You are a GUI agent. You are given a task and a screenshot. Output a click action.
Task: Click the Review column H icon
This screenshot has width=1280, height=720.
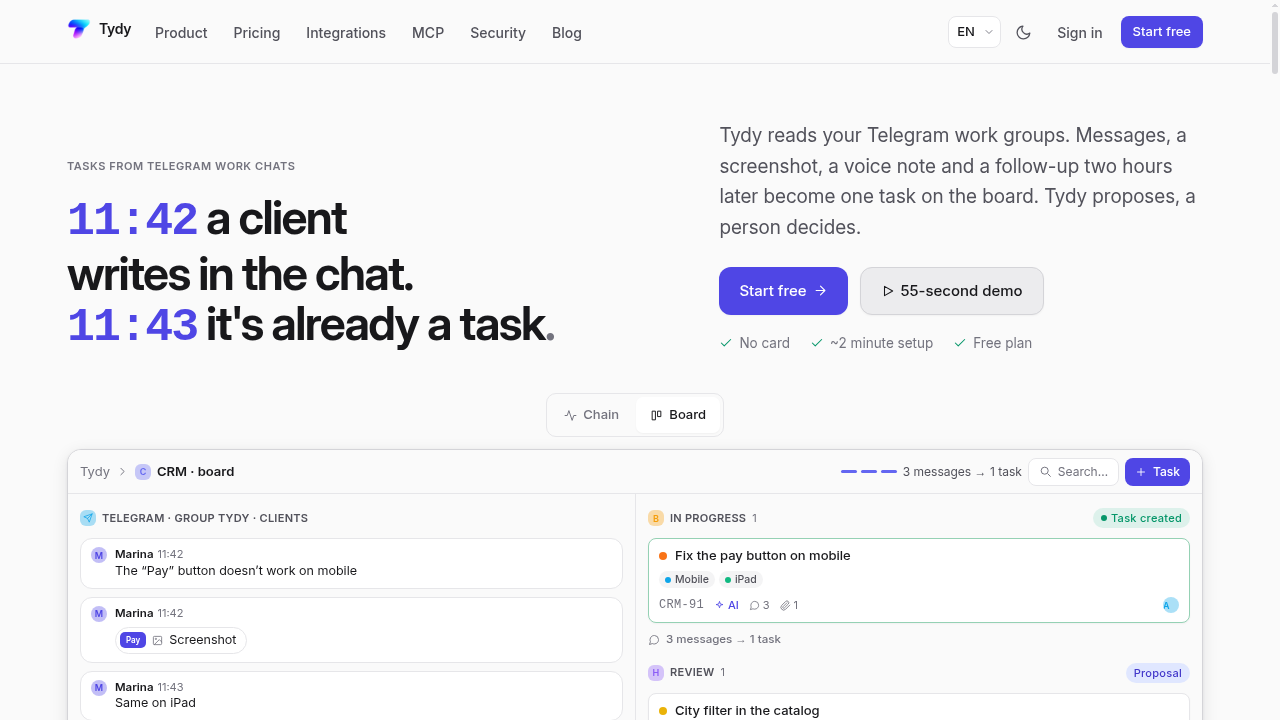pos(656,673)
